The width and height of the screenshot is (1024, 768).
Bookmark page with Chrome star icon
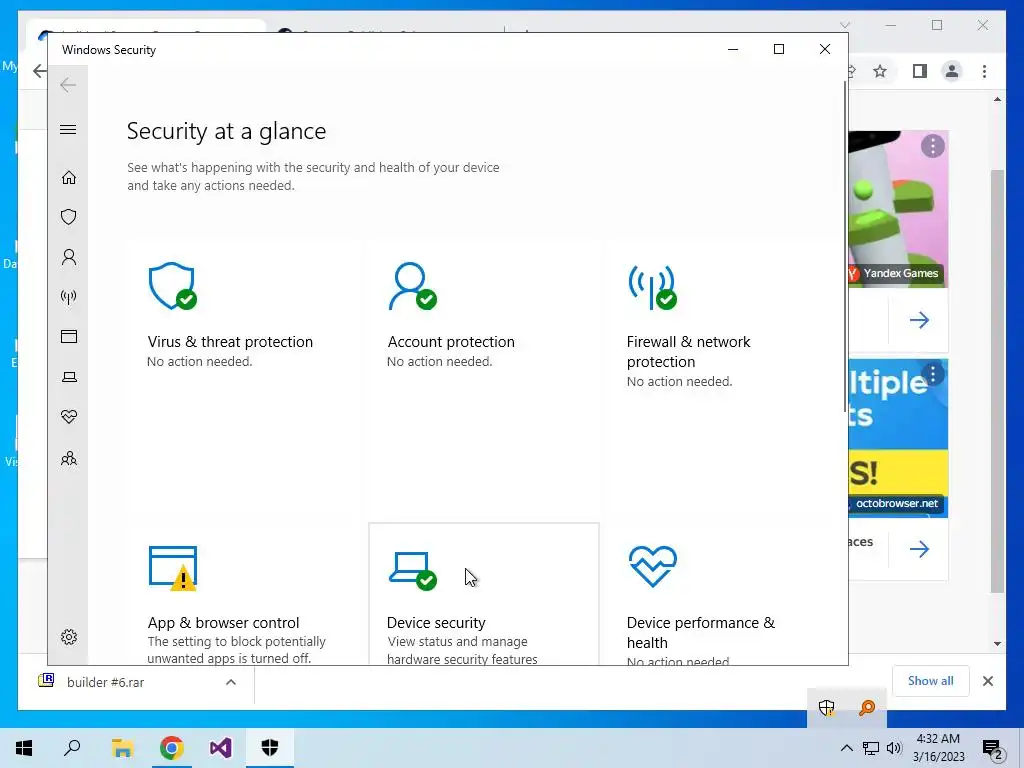tap(880, 71)
